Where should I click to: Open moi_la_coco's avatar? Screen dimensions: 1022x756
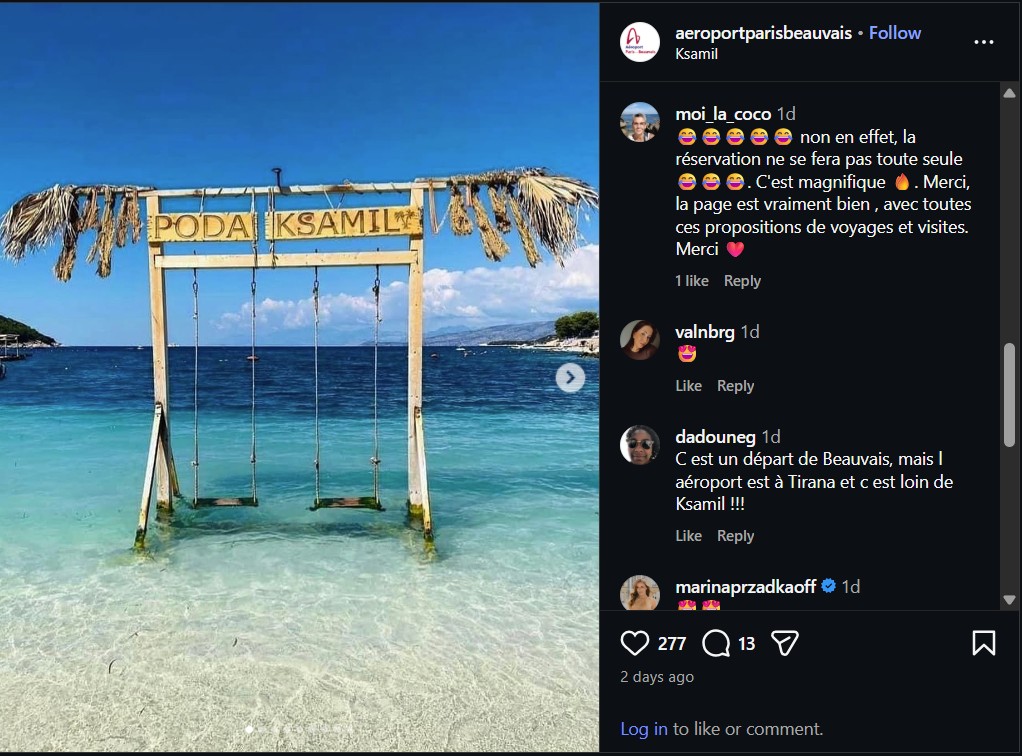click(x=640, y=122)
